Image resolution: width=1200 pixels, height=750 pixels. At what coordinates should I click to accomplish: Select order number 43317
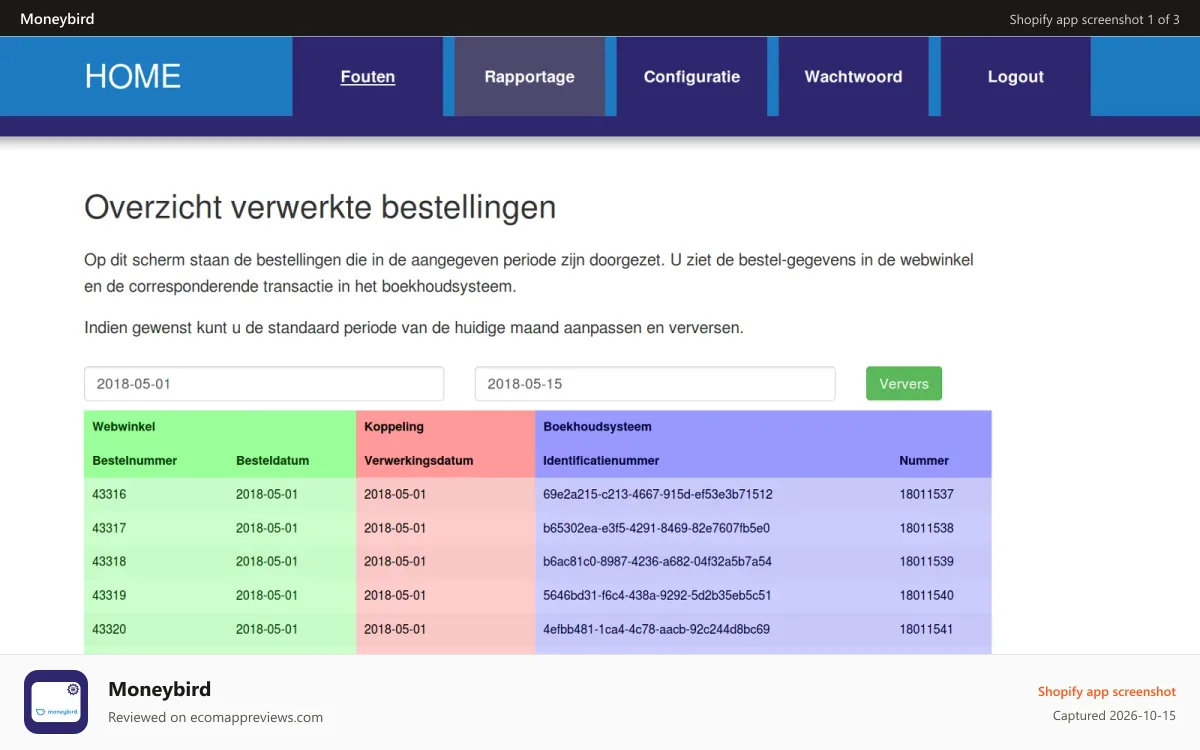click(x=109, y=528)
